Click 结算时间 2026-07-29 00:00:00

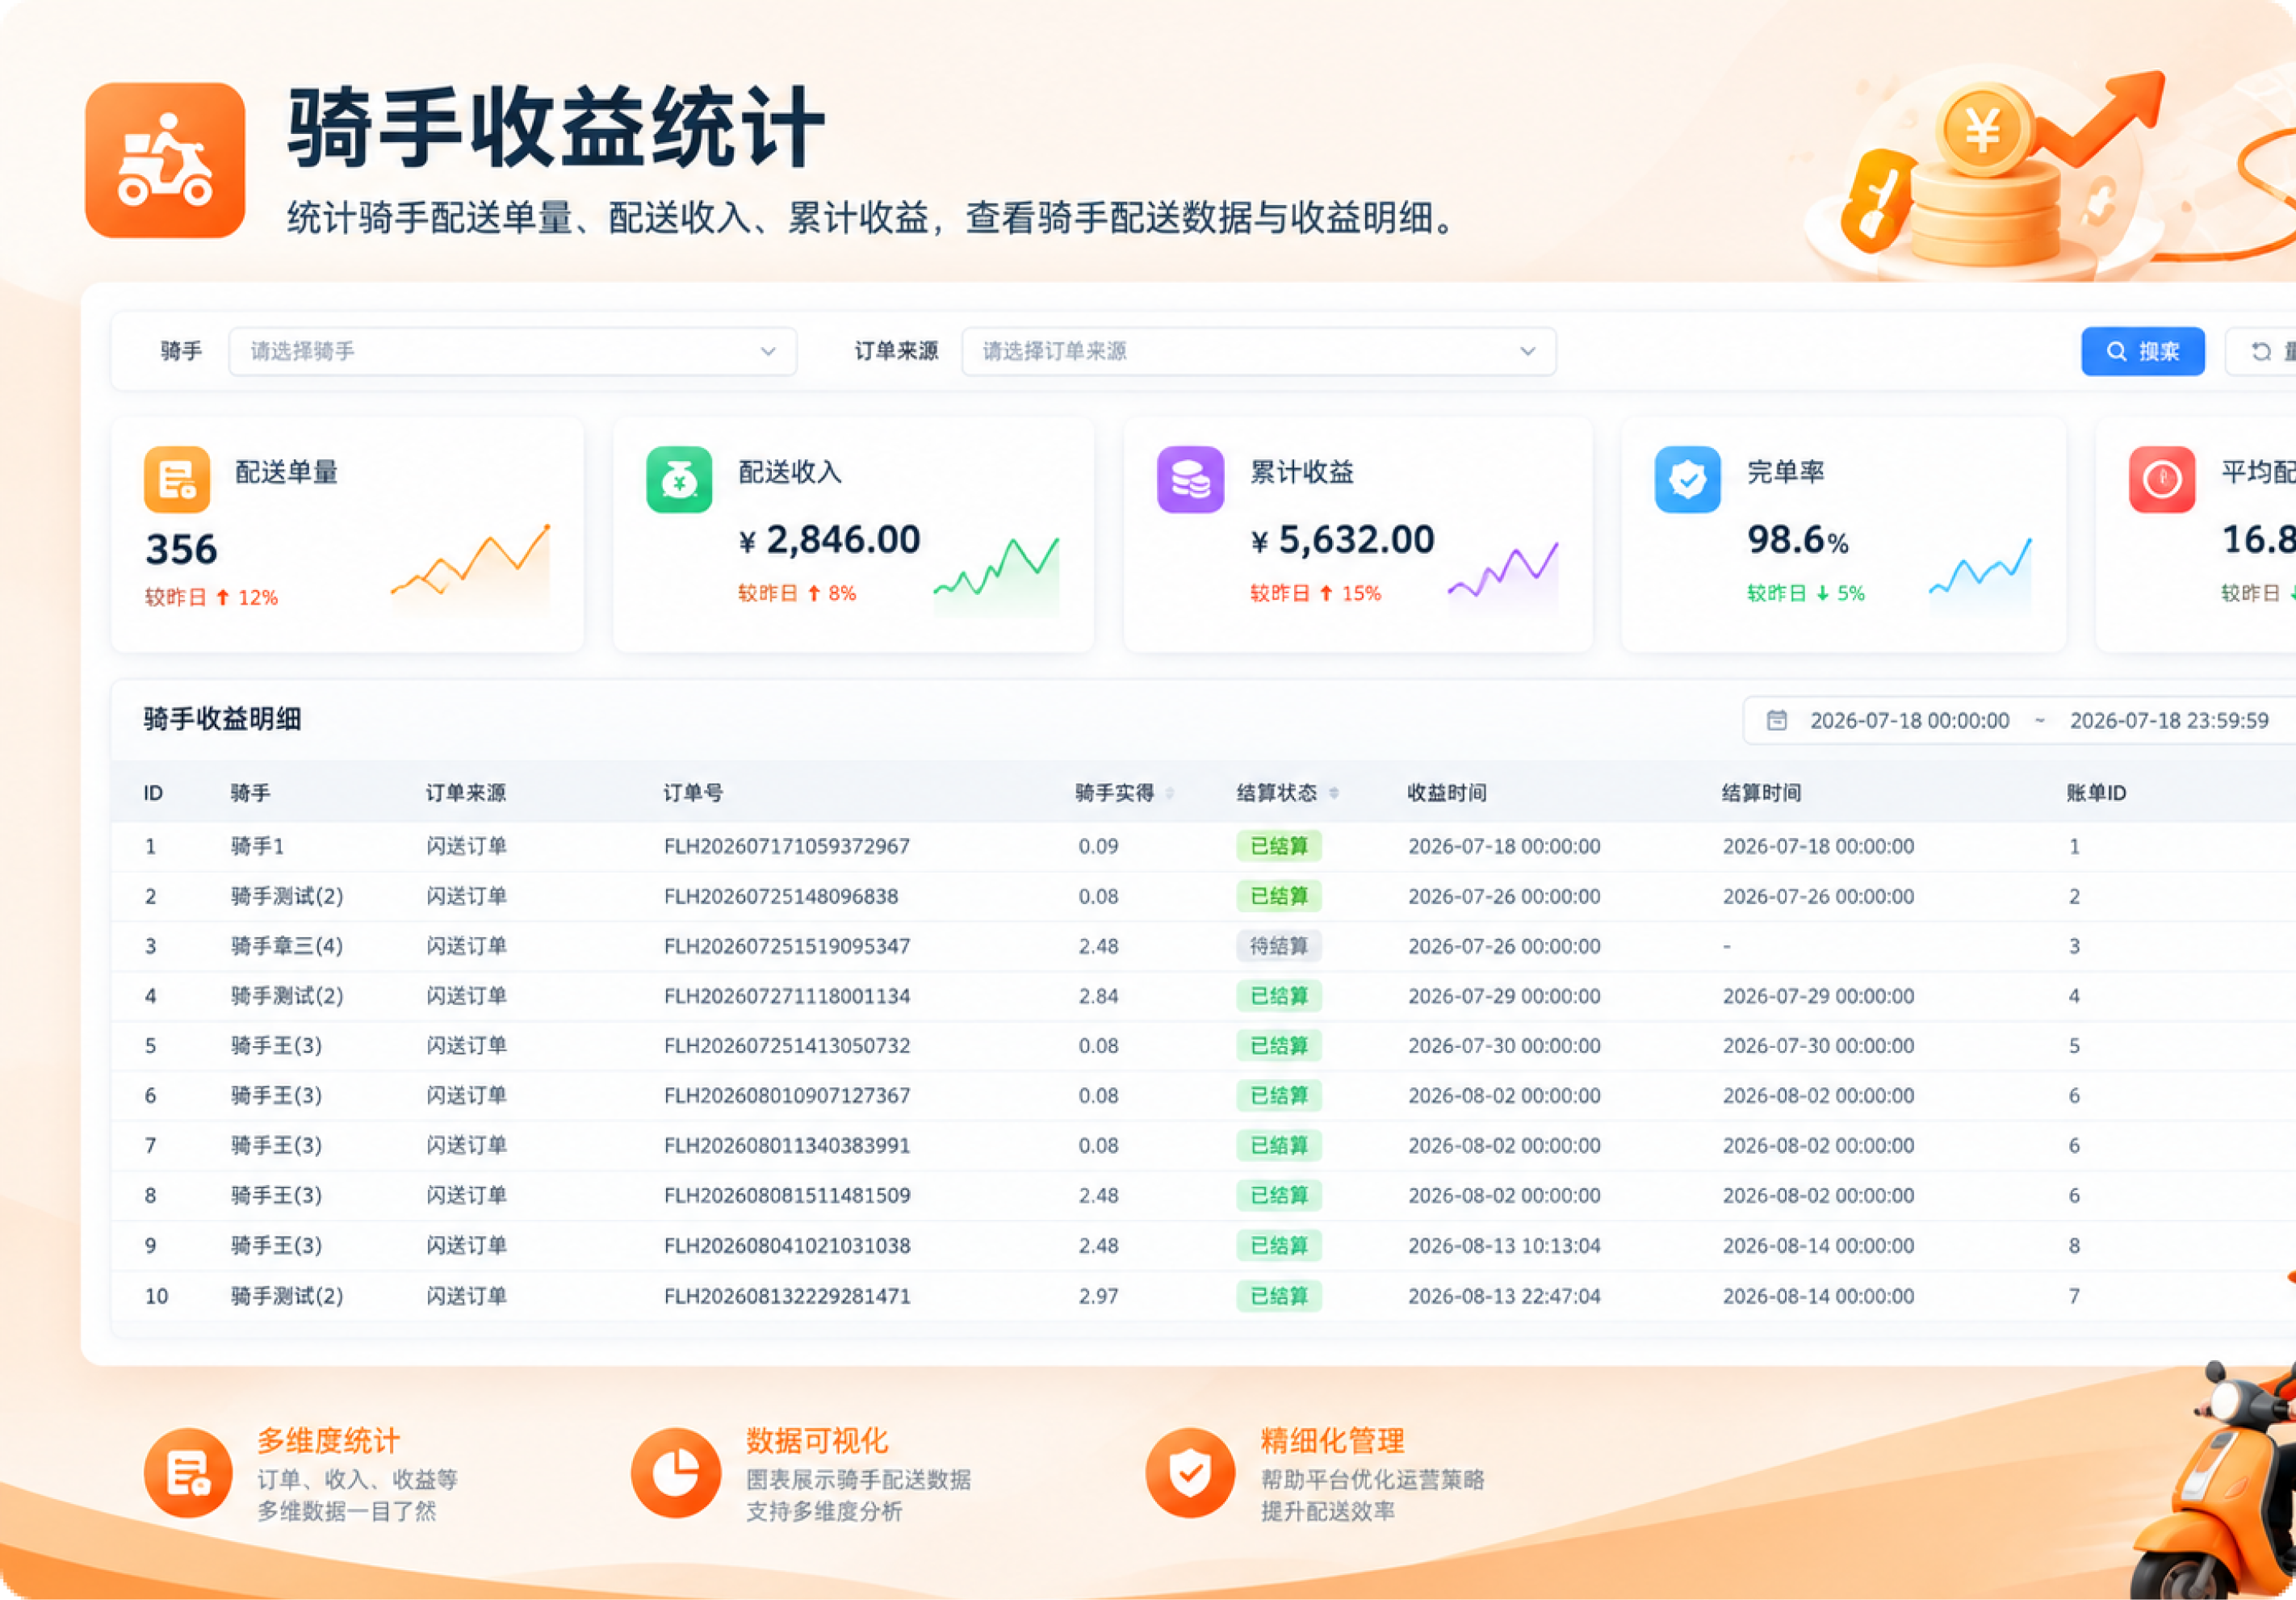tap(1818, 996)
